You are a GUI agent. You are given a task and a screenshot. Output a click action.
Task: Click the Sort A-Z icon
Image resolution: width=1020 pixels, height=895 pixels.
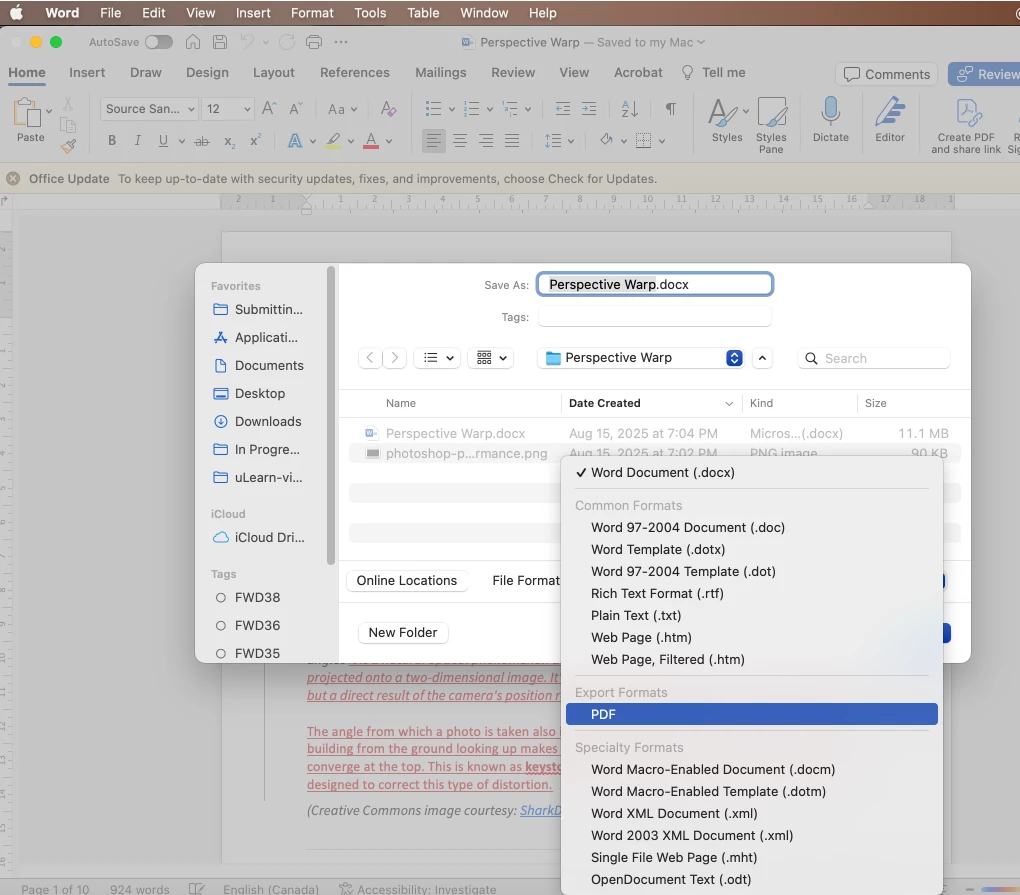point(630,109)
